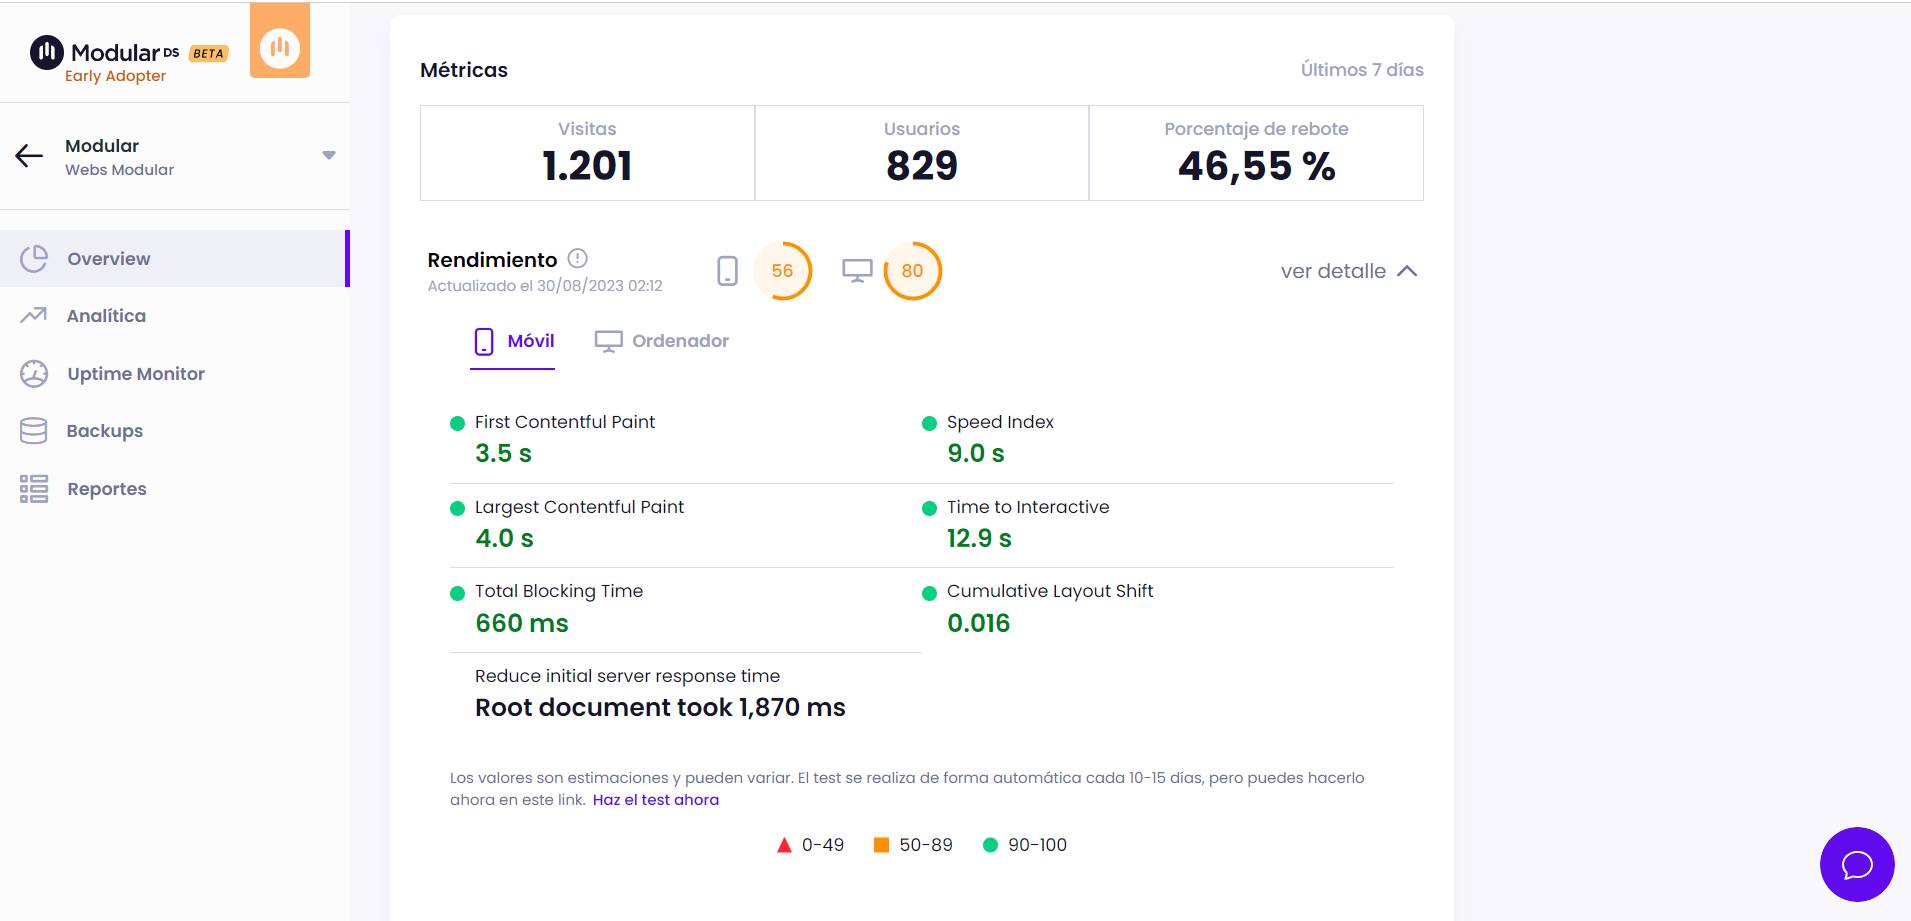
Task: Open Uptime Monitor from the sidebar
Action: pos(34,373)
